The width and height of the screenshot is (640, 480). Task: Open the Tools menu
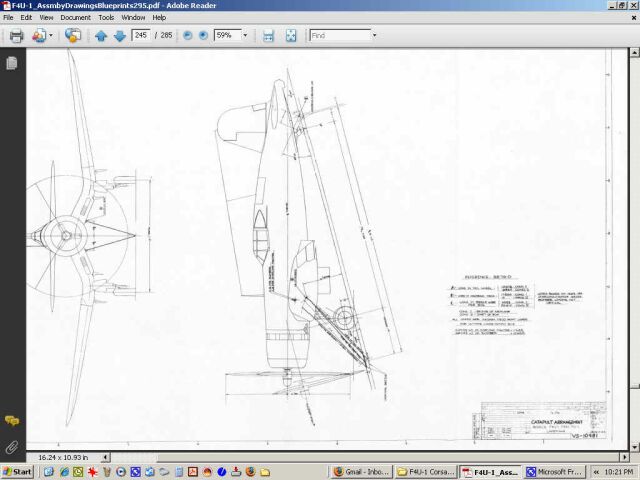[106, 18]
